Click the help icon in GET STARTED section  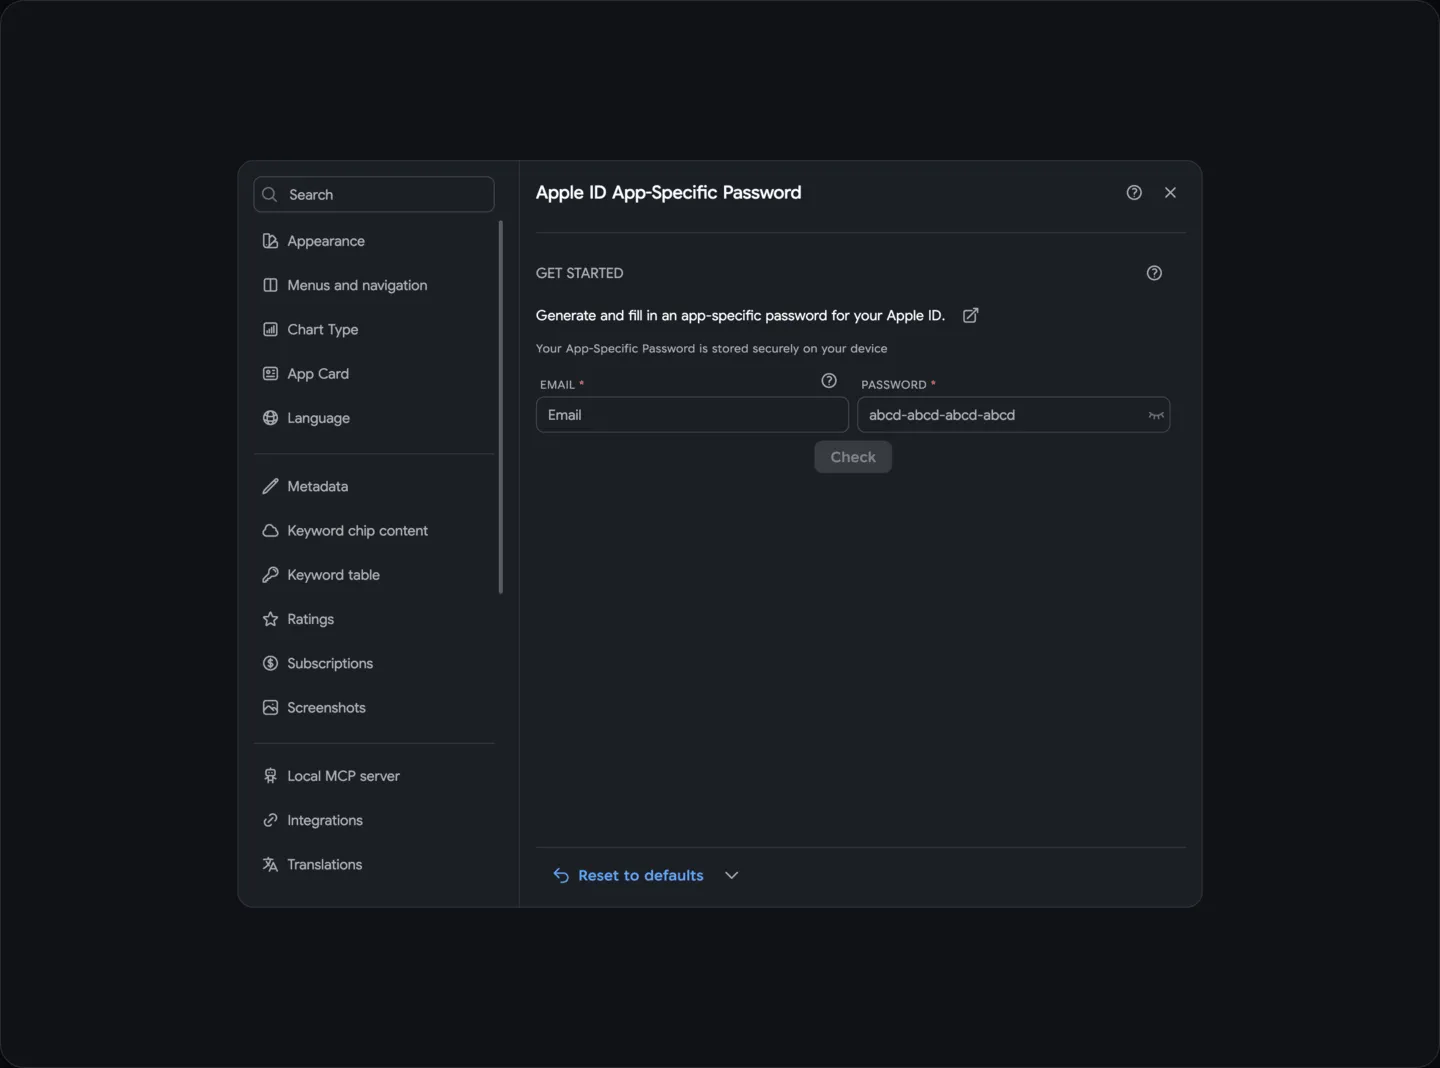1154,273
